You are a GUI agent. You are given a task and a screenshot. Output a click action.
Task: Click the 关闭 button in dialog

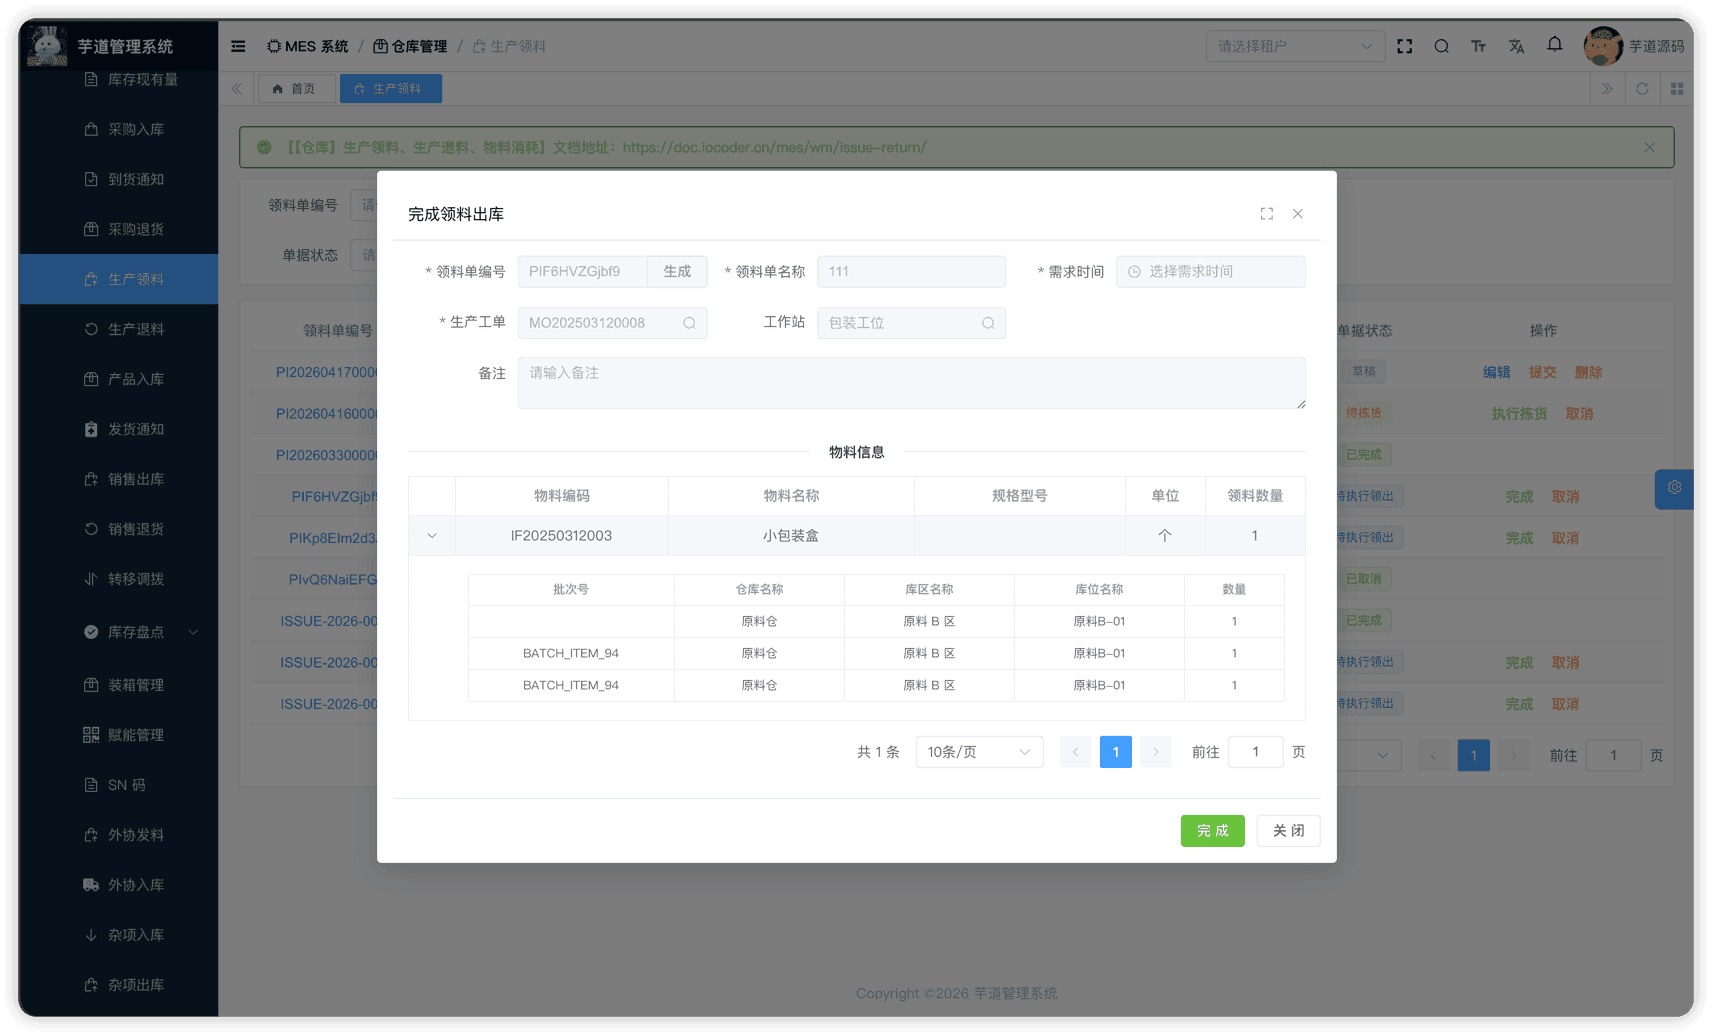pyautogui.click(x=1288, y=831)
